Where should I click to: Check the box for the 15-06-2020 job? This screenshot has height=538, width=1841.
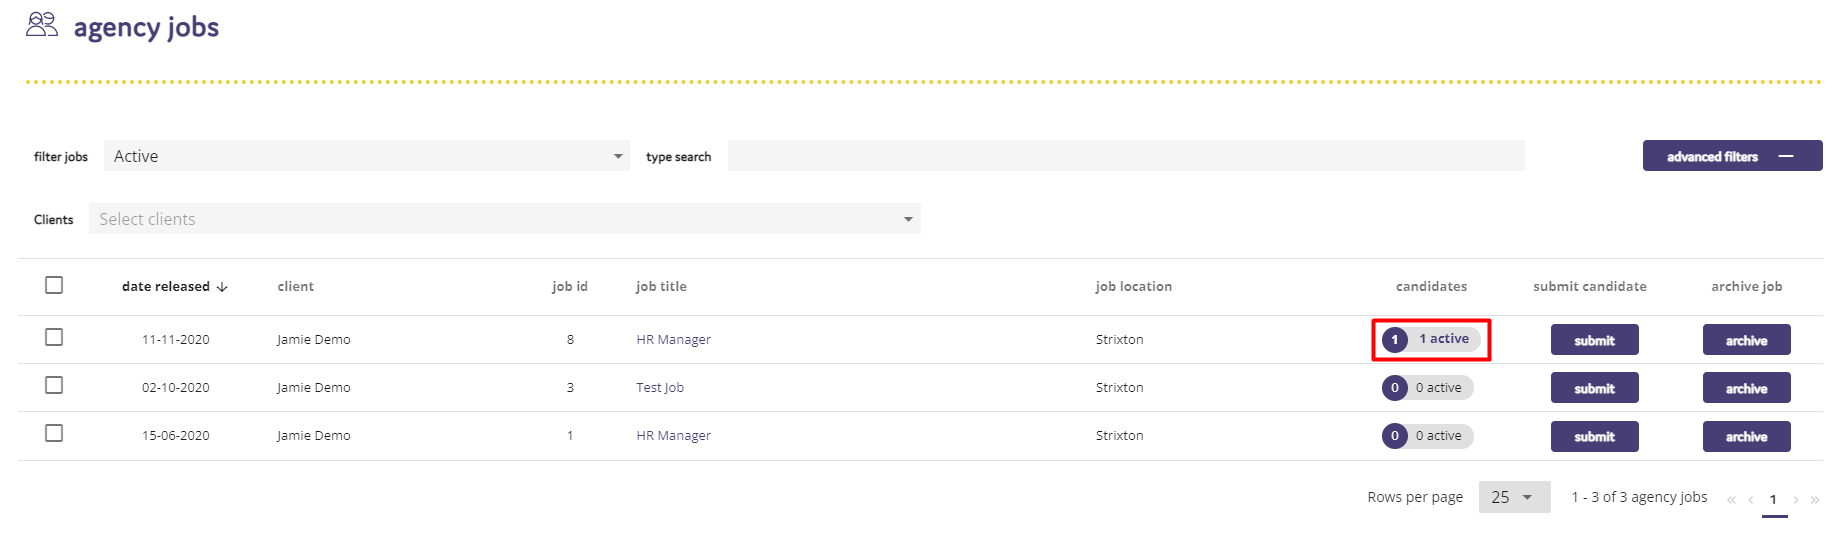(54, 433)
